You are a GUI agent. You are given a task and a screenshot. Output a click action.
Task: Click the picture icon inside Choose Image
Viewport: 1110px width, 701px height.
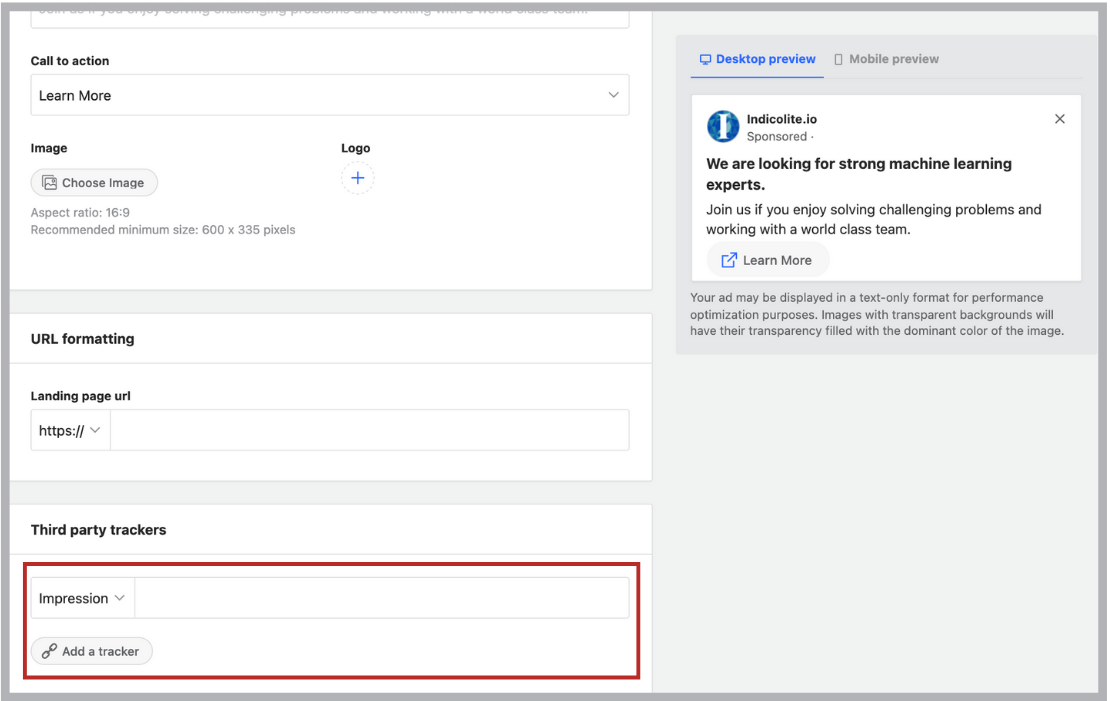(x=49, y=183)
